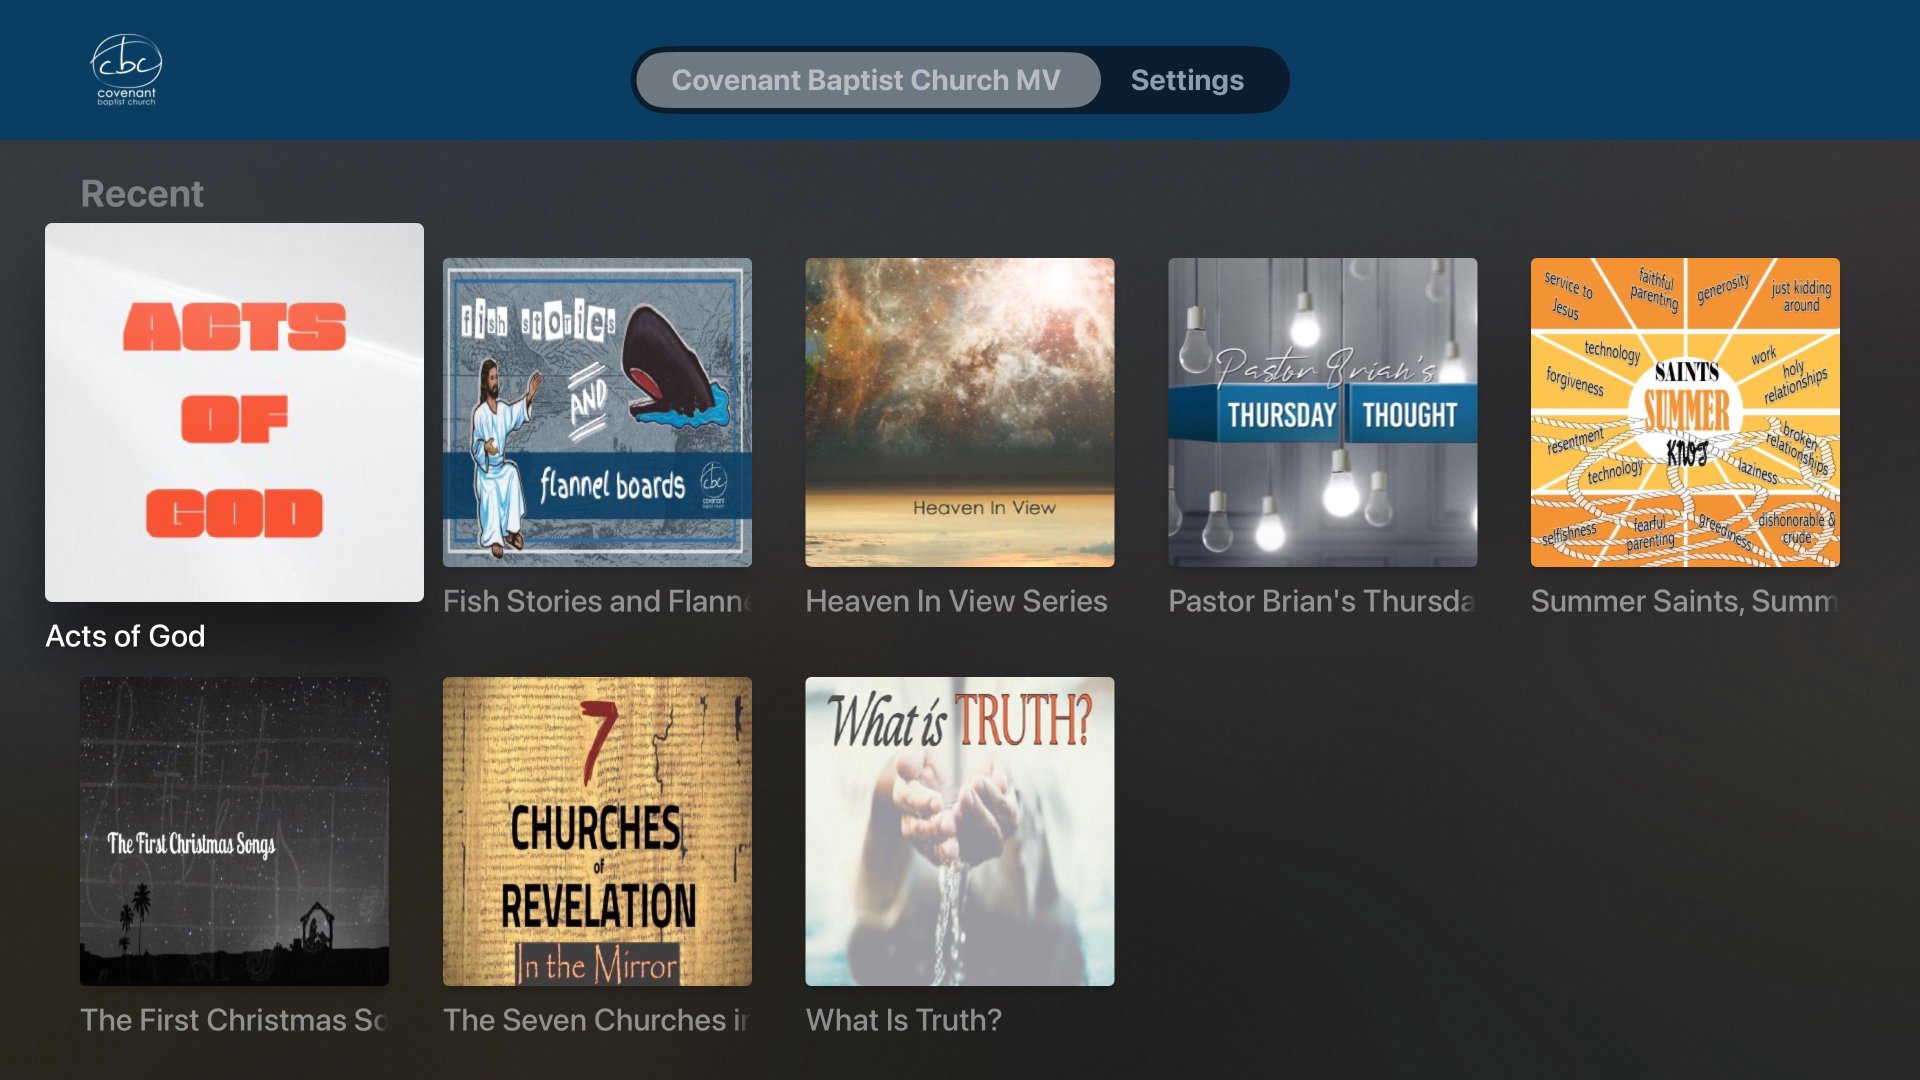
Task: Click The First Christmas Songs title label
Action: point(234,1020)
